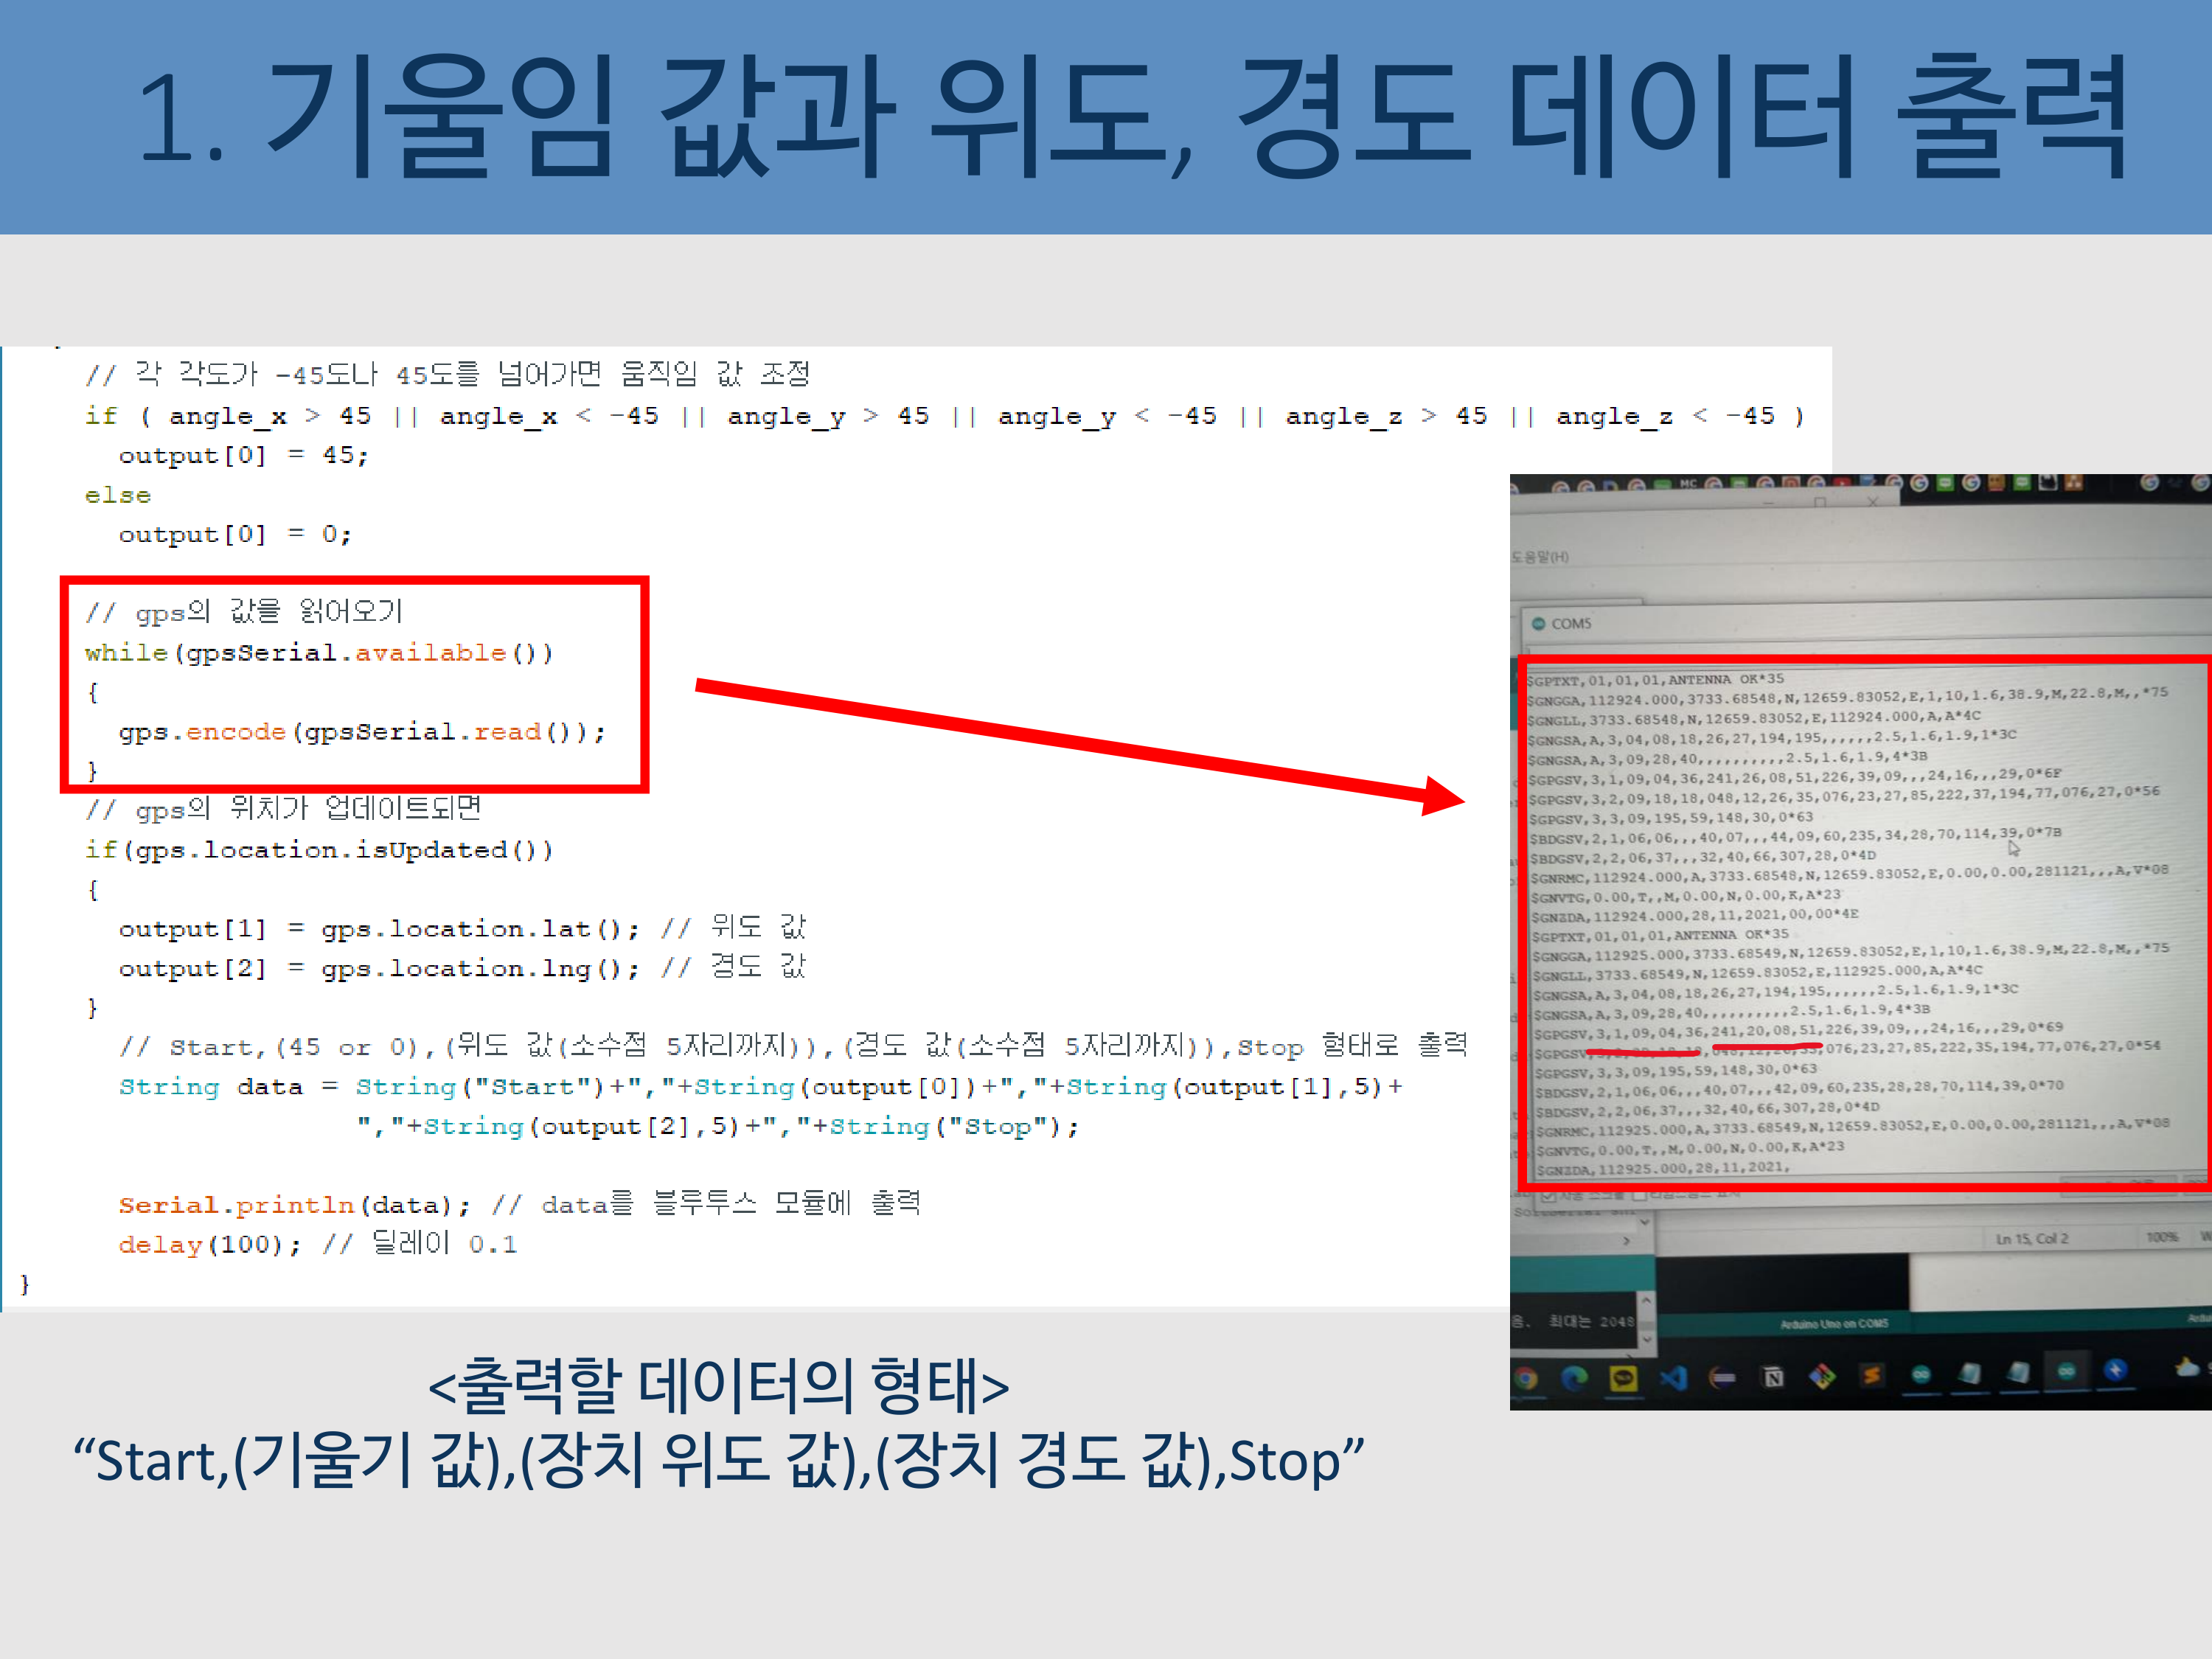Click the 'else' keyword in the code
Screen dimensions: 2212x1659
tap(118, 496)
